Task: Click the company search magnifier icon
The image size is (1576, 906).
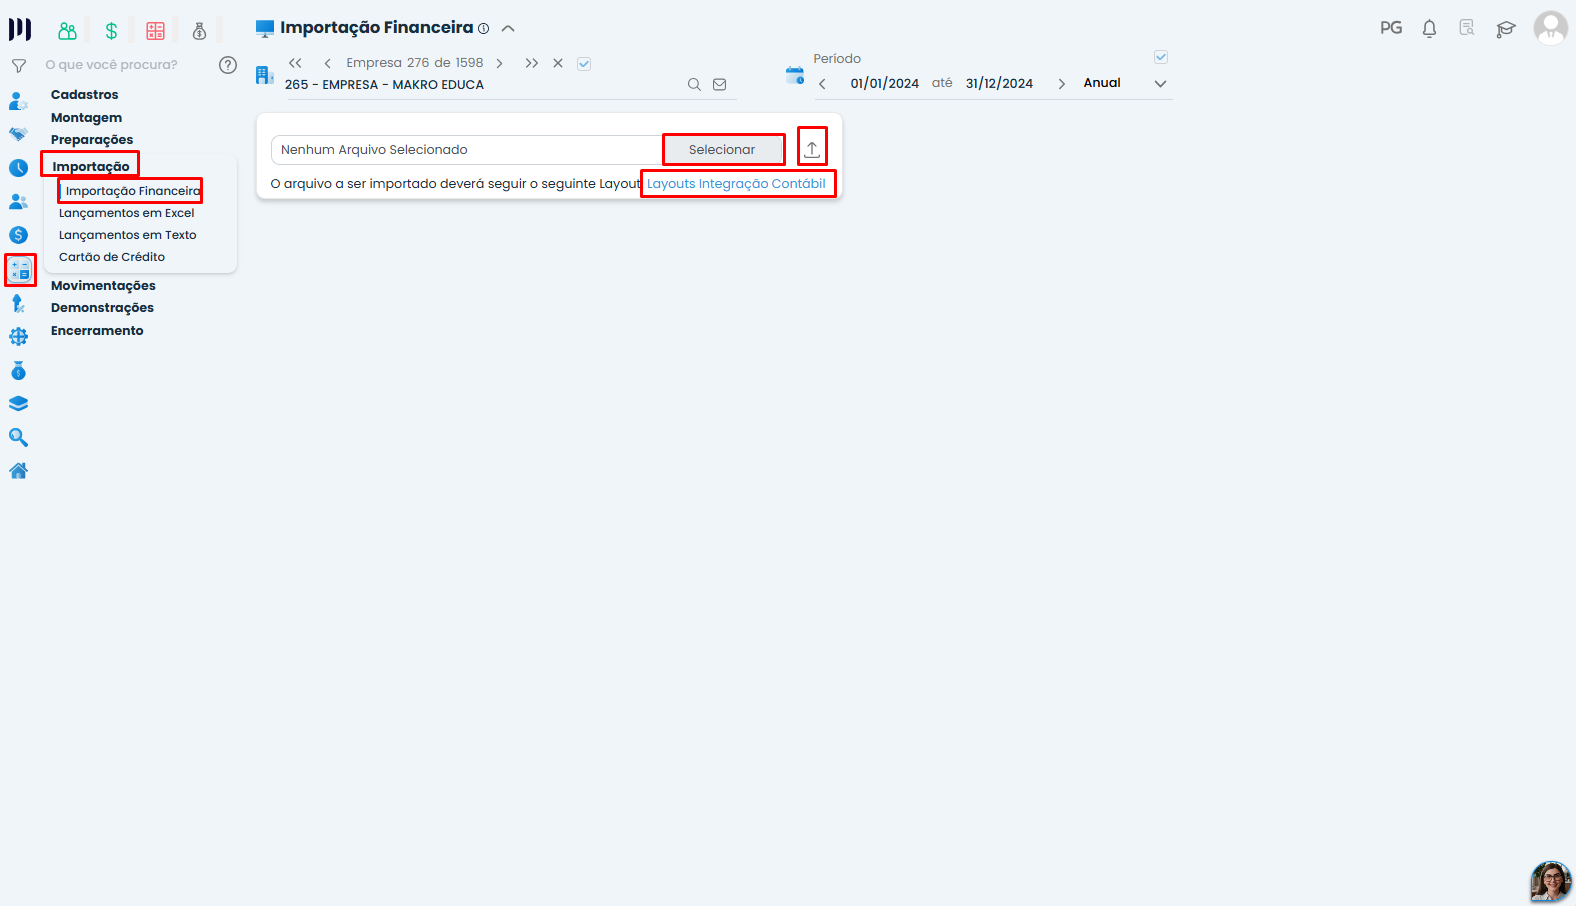Action: click(x=694, y=85)
